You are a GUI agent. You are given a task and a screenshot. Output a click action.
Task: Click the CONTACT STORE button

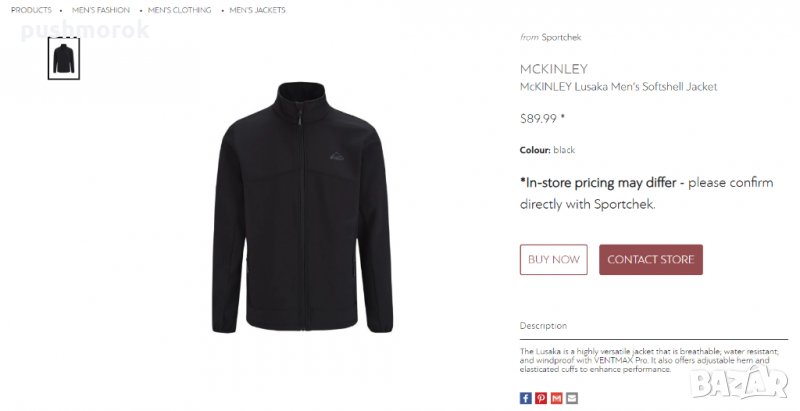(x=651, y=260)
